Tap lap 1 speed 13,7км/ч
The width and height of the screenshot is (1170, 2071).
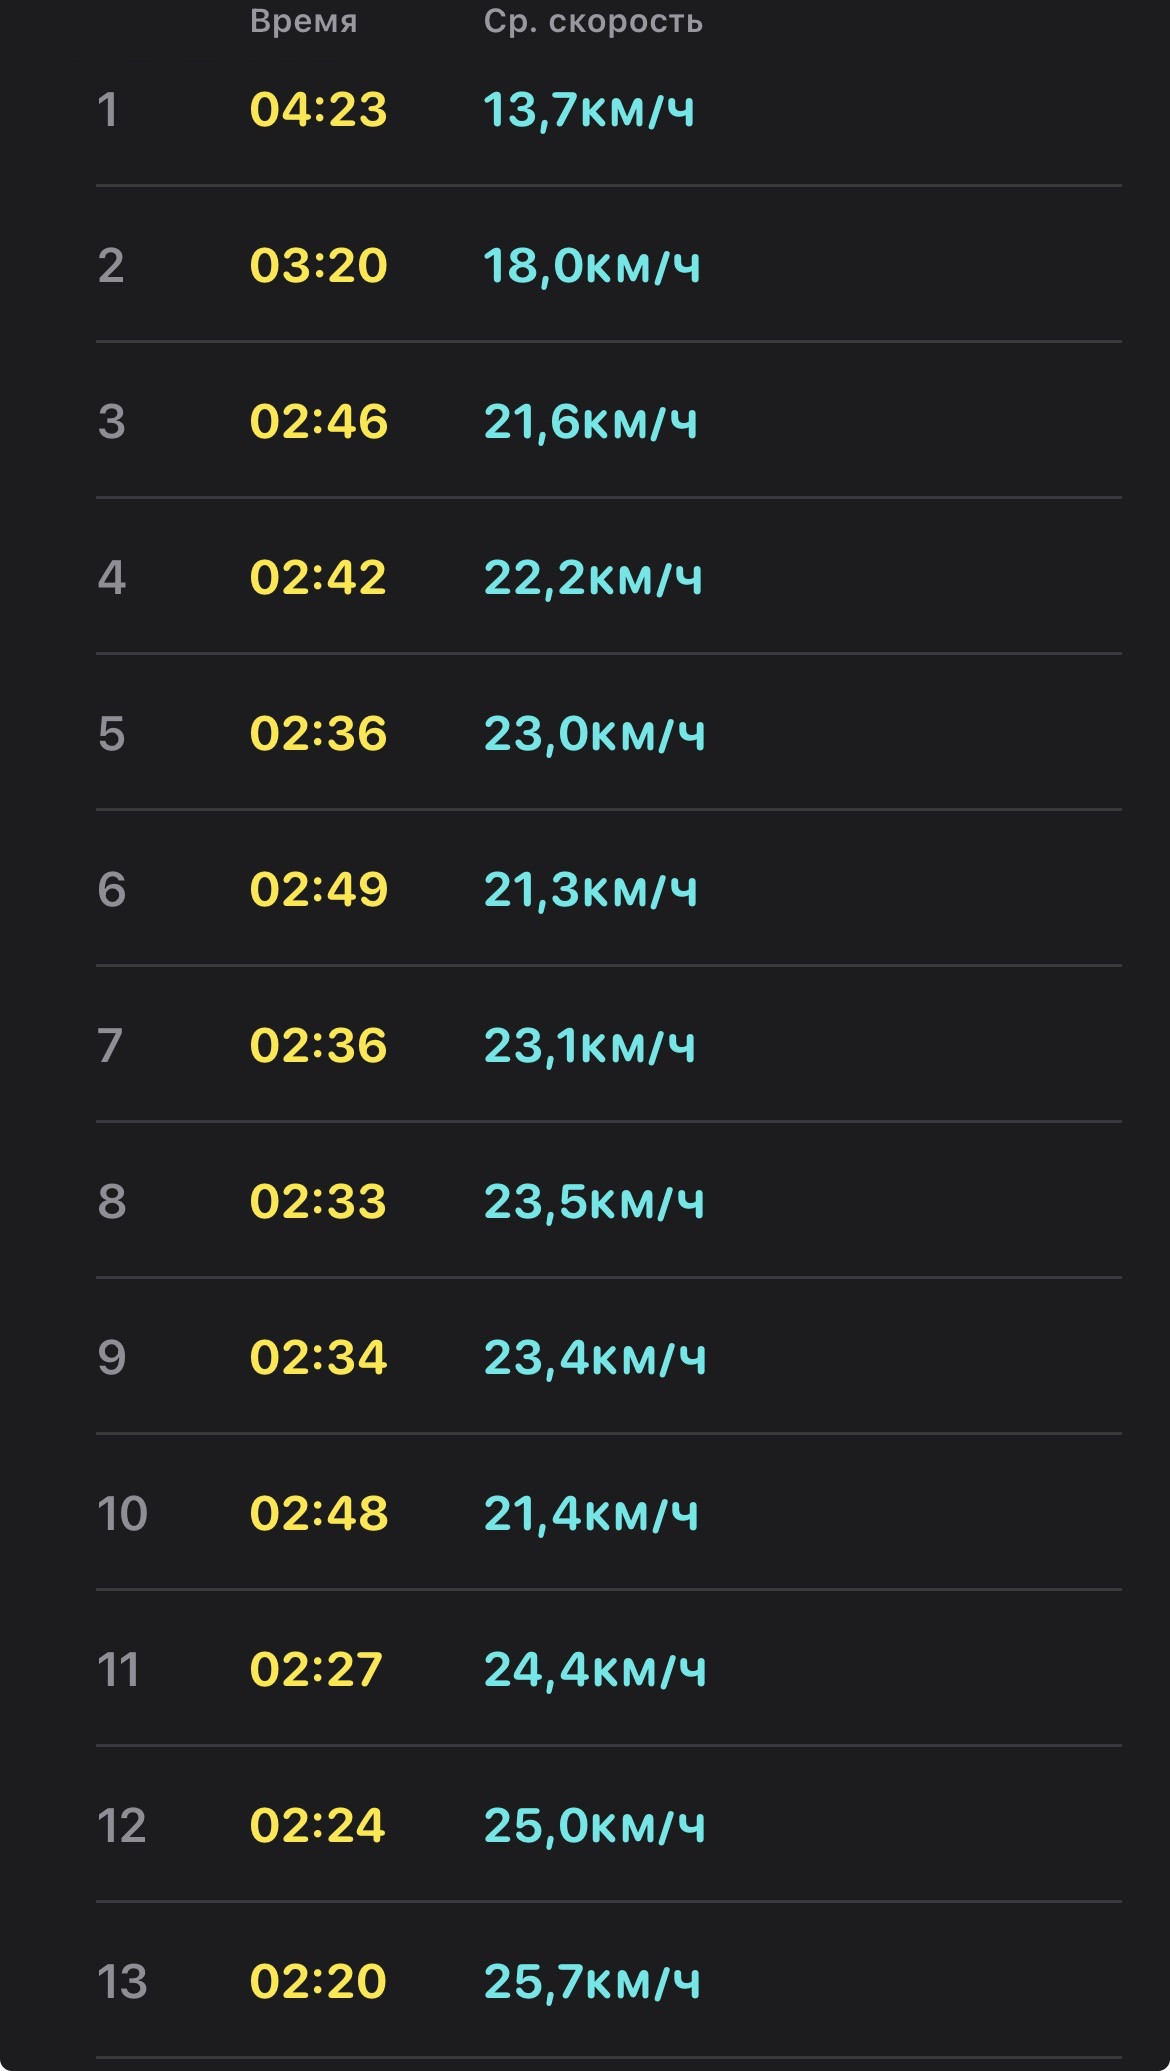coord(589,110)
